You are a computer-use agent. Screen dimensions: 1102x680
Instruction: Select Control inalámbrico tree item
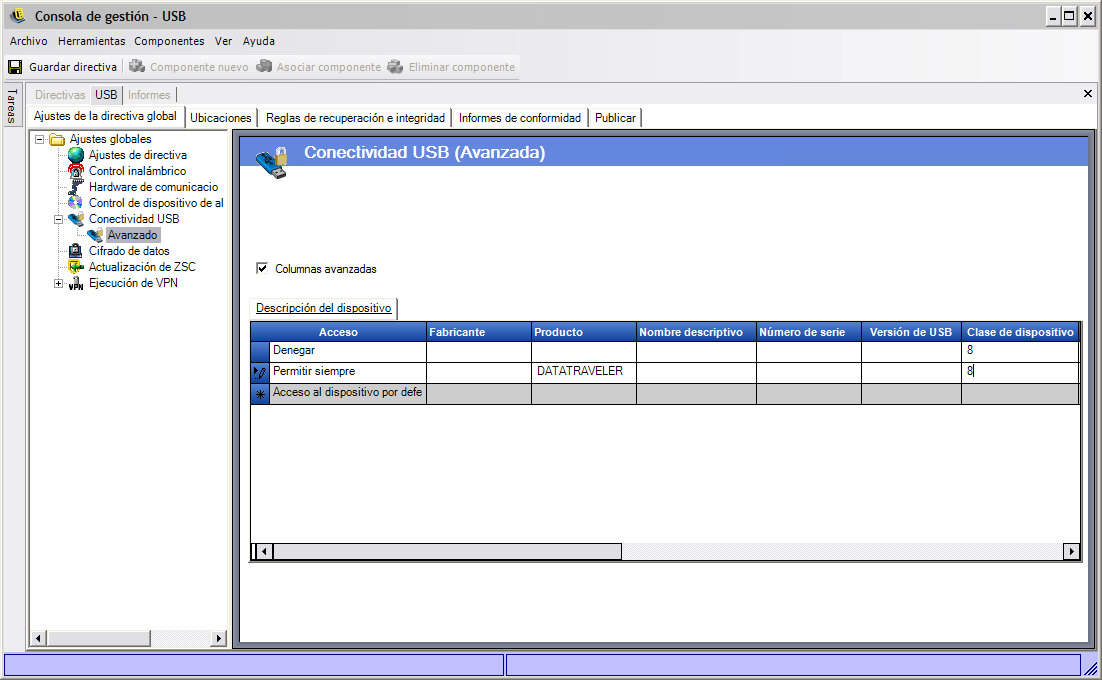(x=137, y=171)
